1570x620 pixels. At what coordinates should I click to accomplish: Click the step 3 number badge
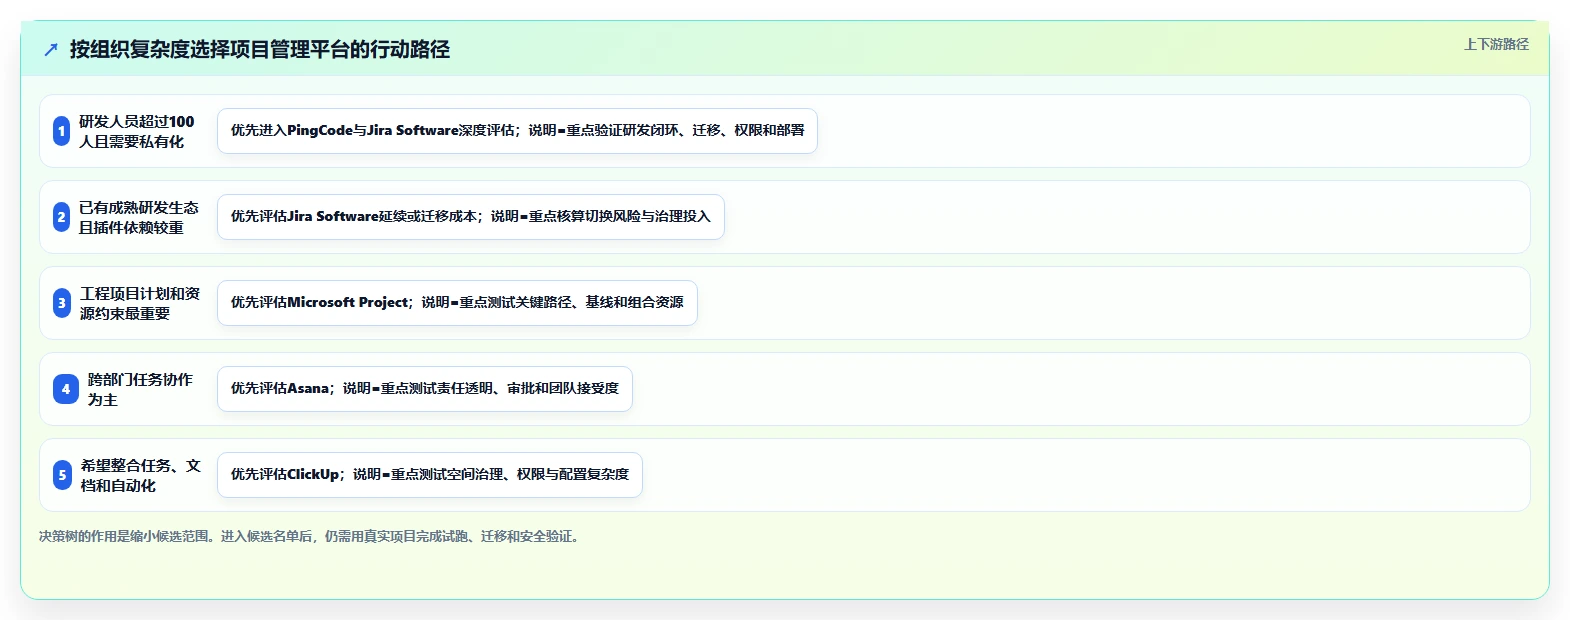coord(61,303)
